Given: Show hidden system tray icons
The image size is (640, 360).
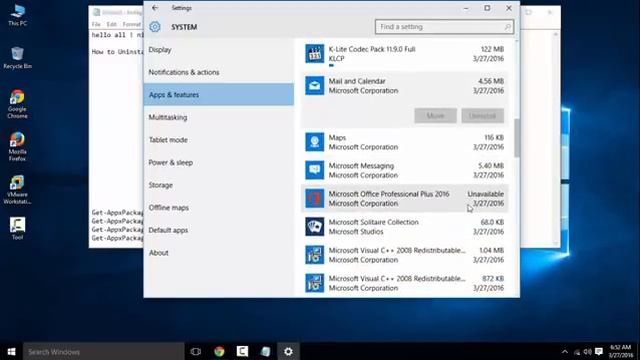Looking at the screenshot, I should click(565, 351).
